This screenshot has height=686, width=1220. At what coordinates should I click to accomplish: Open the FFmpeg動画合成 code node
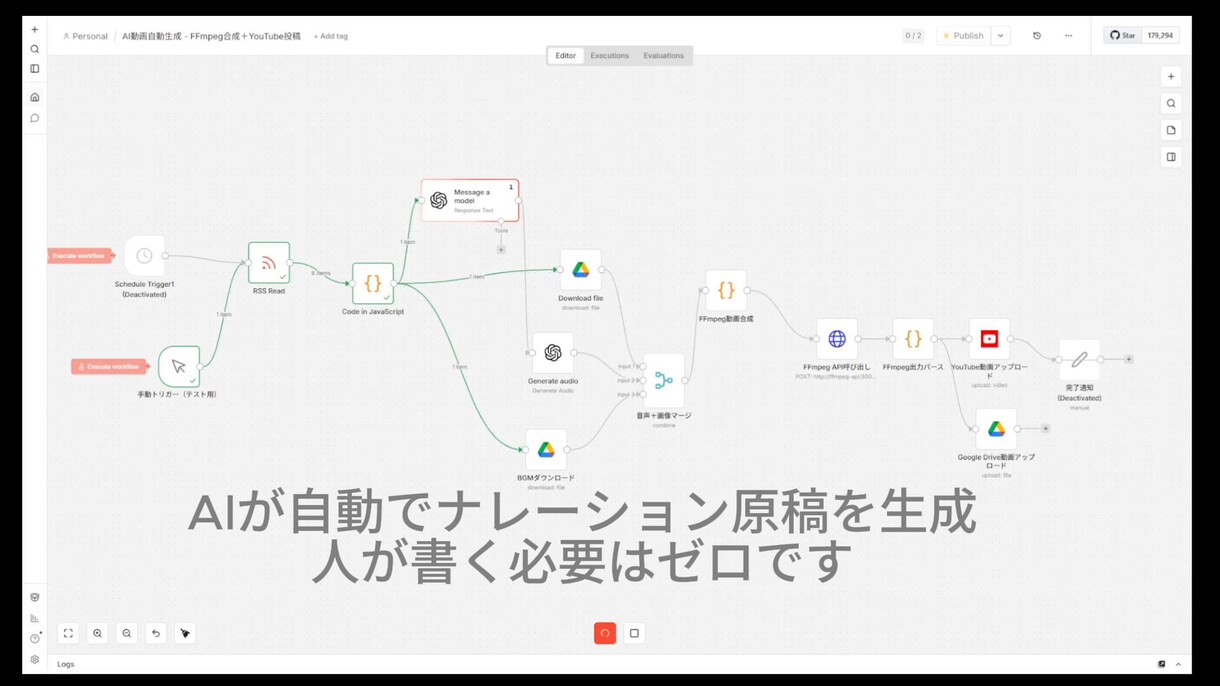pyautogui.click(x=726, y=291)
